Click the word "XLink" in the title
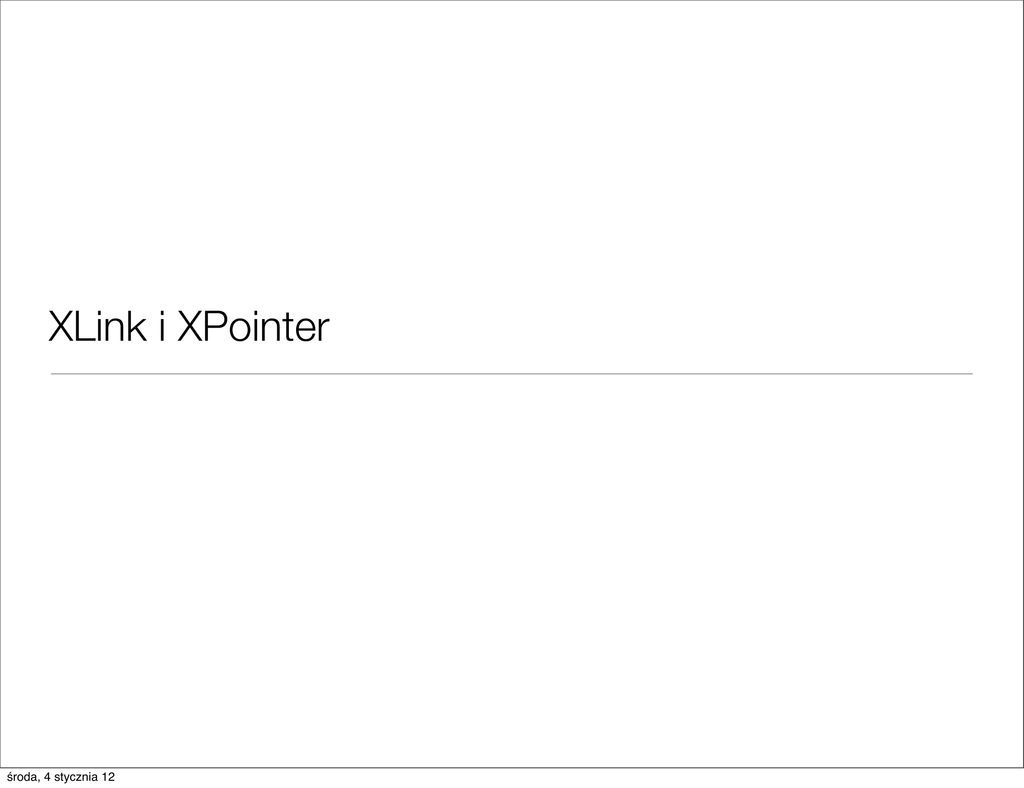 97,326
